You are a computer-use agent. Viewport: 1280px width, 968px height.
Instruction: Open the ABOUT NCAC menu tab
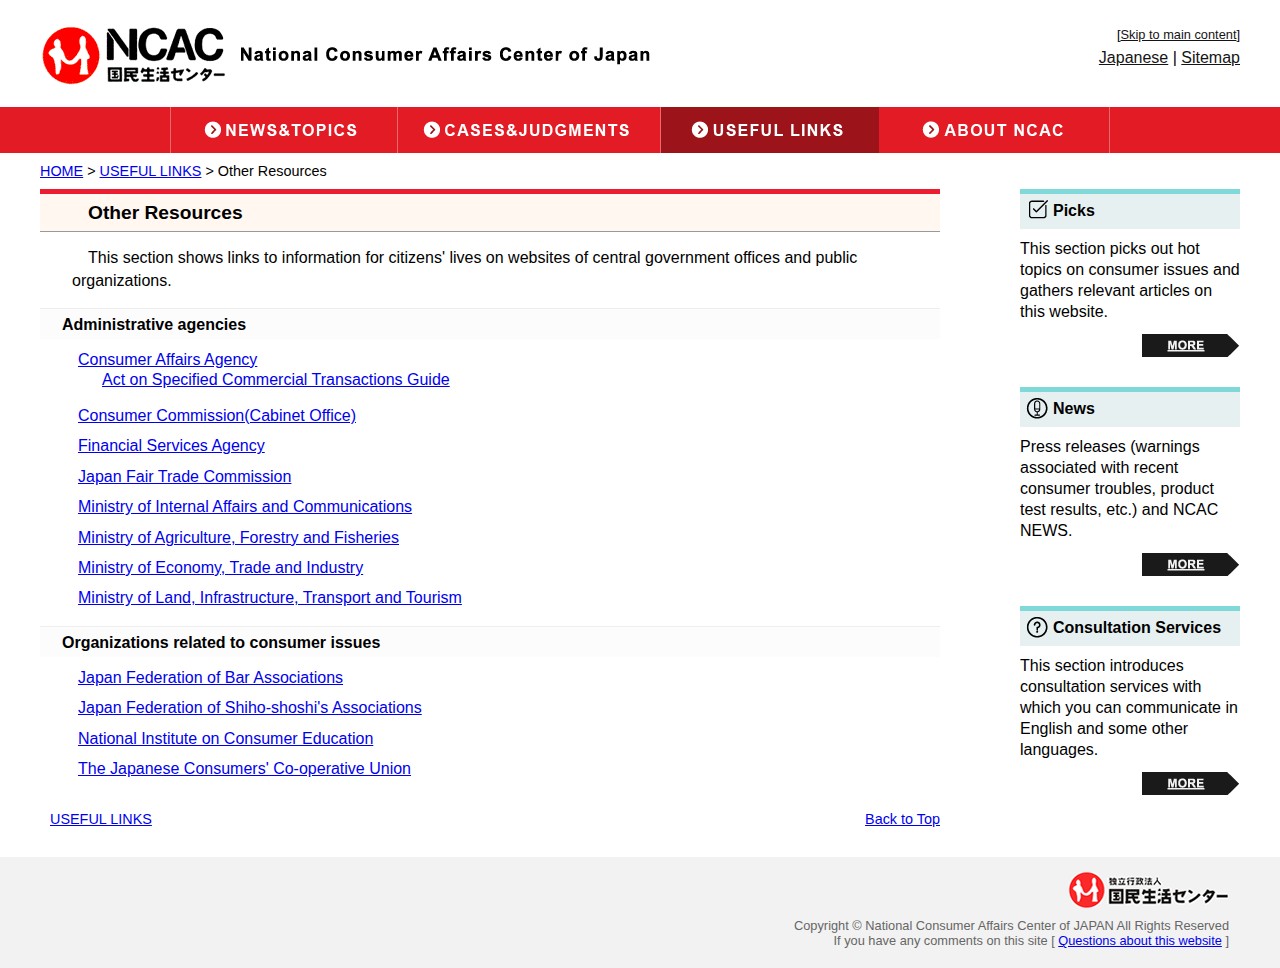[x=994, y=130]
